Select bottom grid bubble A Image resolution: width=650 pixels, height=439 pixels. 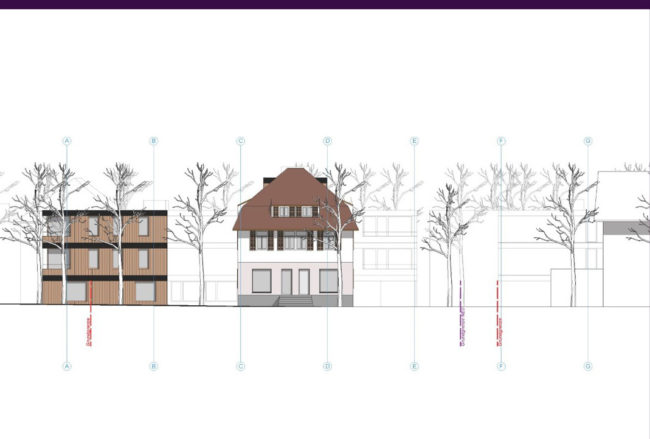pos(67,366)
